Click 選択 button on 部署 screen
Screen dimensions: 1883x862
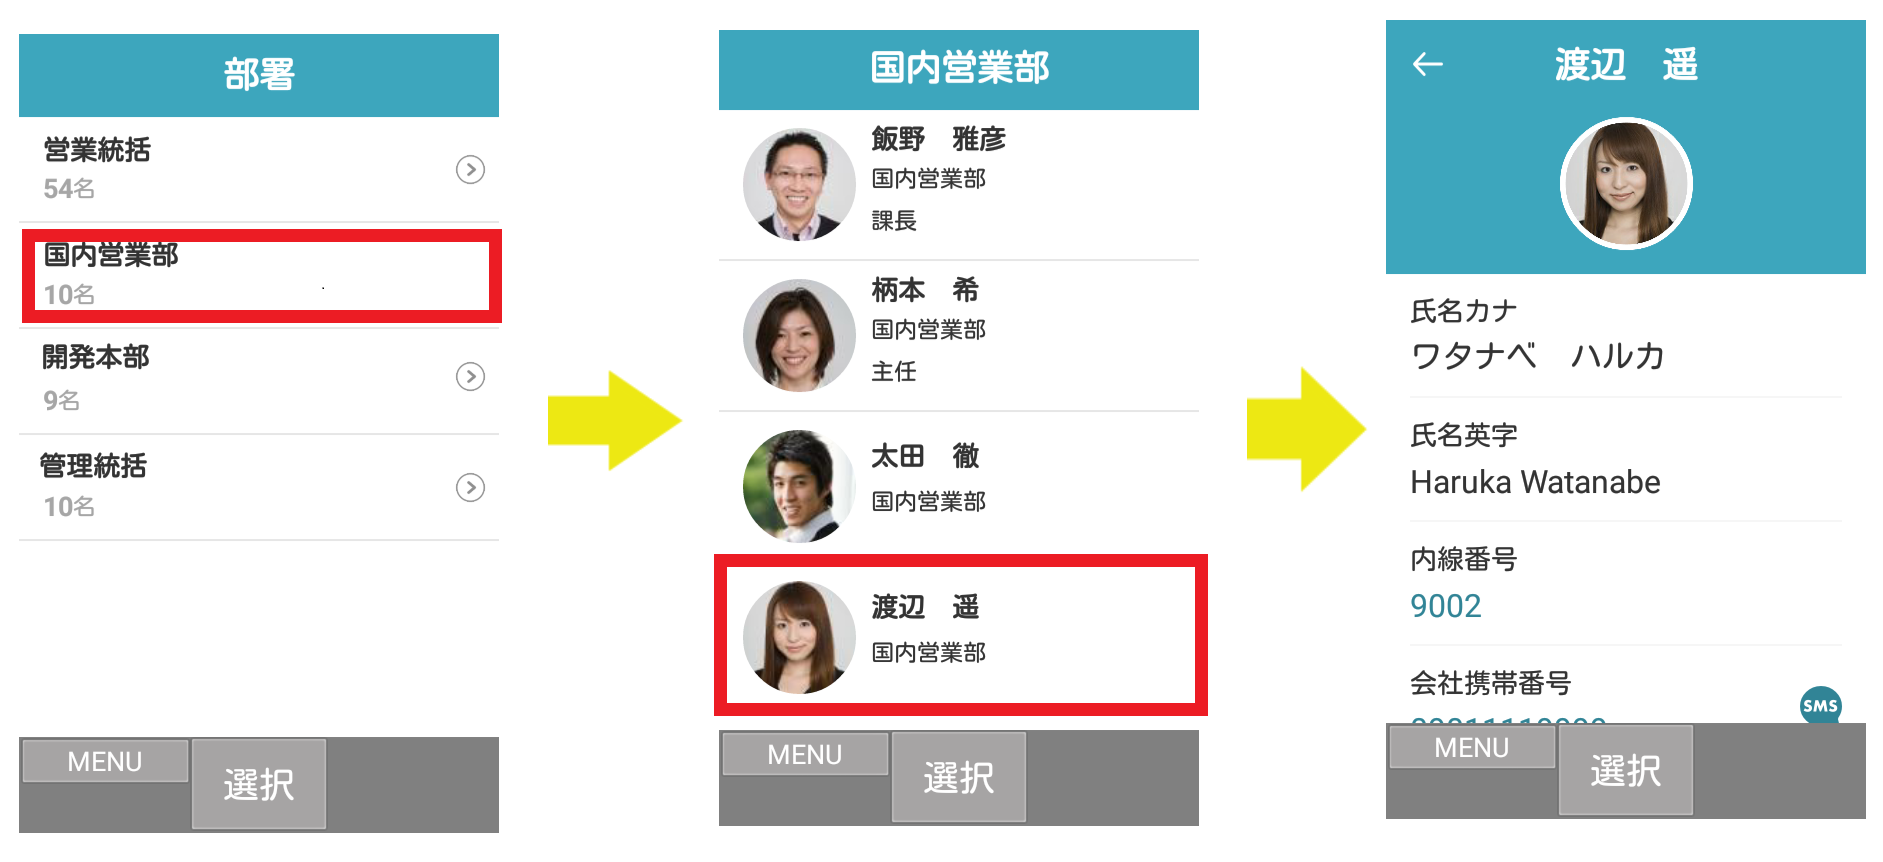pos(259,784)
